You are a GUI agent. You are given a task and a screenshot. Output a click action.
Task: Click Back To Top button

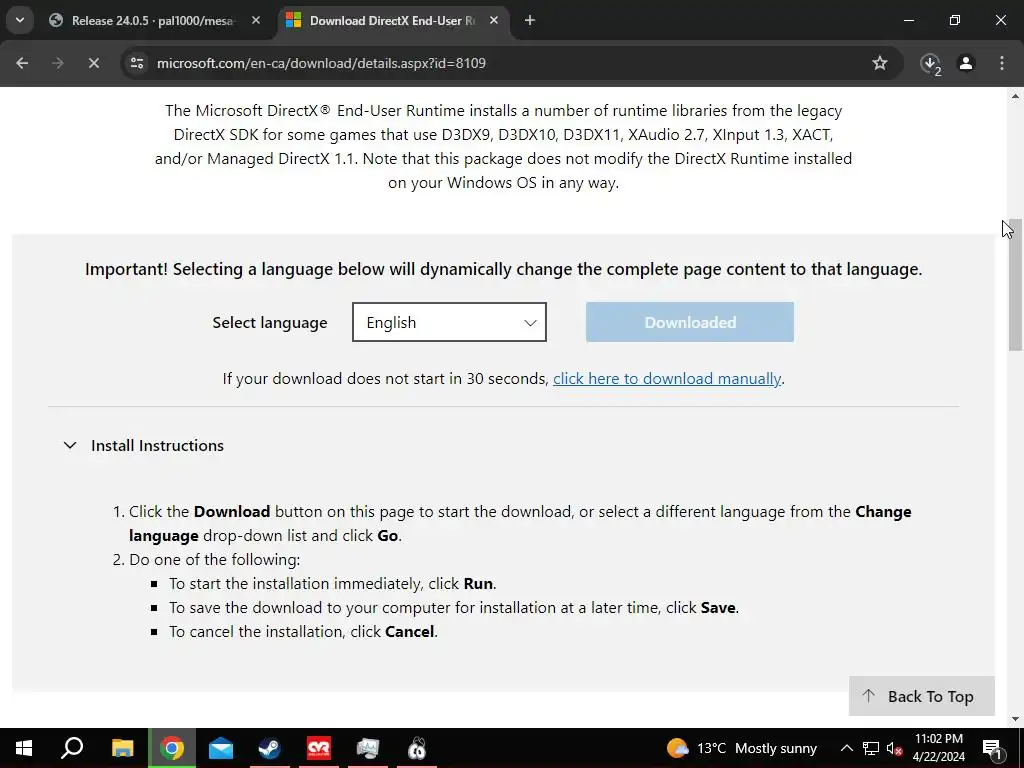pos(921,696)
